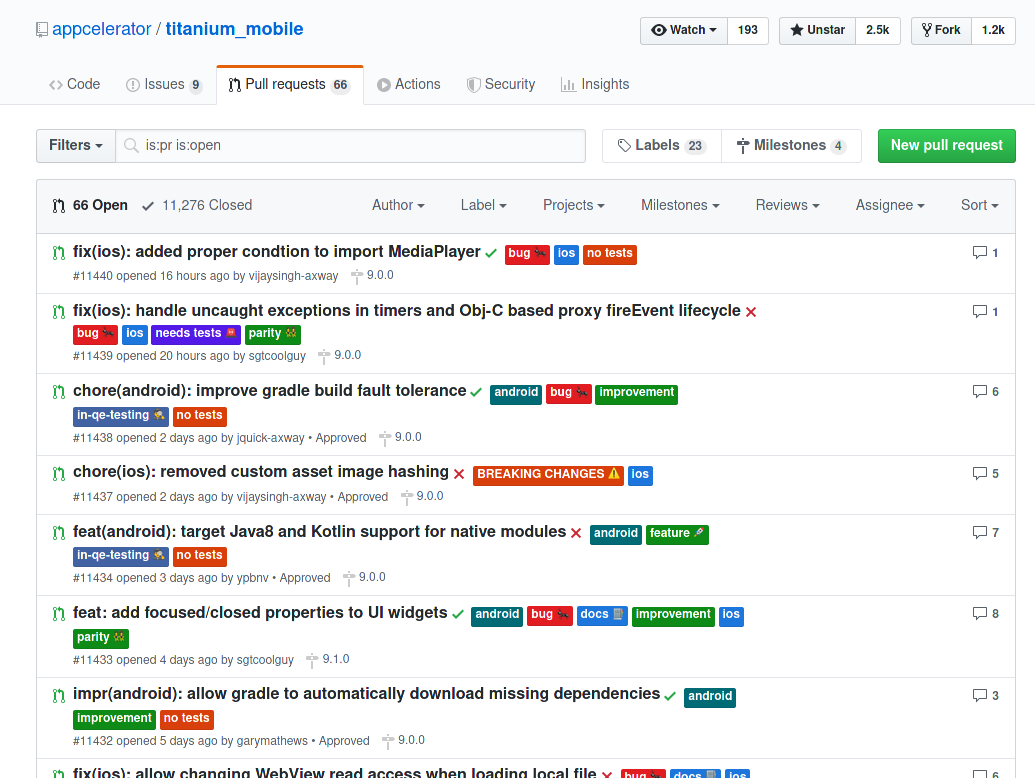
Task: Switch to the Issues tab
Action: click(x=164, y=84)
